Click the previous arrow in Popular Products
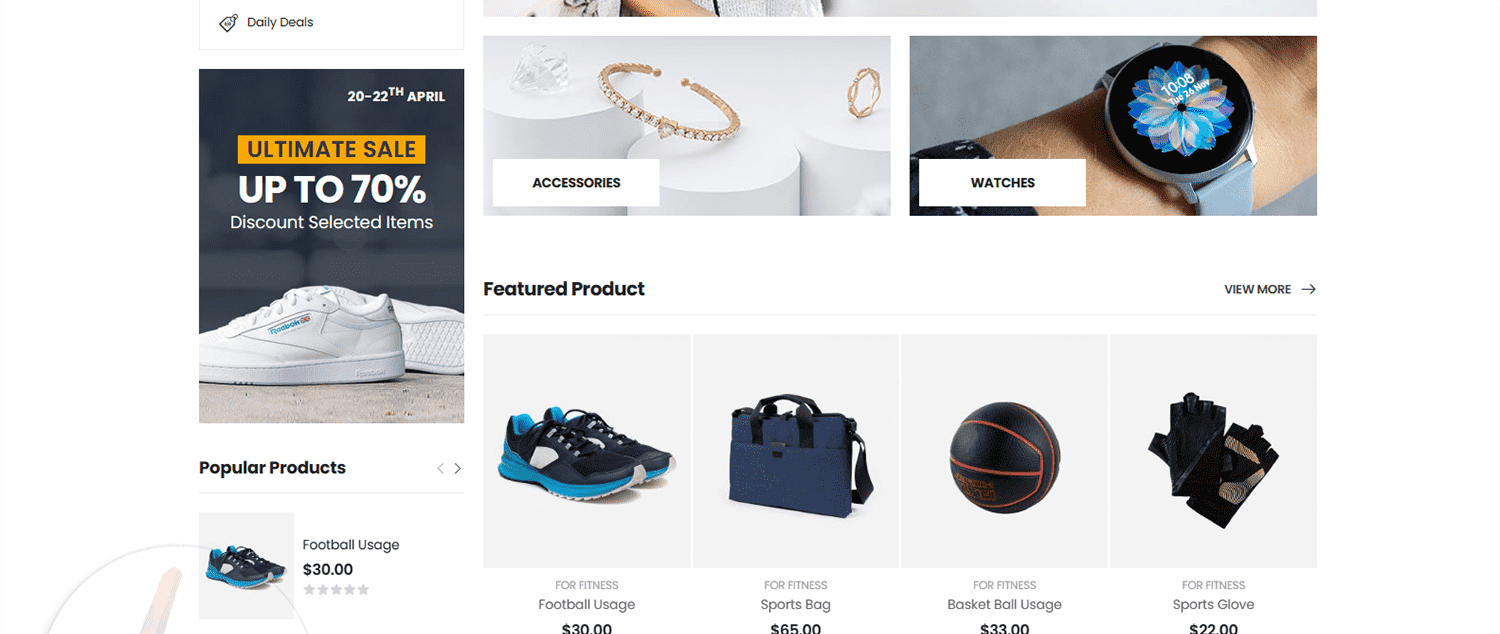This screenshot has height=634, width=1500. click(440, 468)
